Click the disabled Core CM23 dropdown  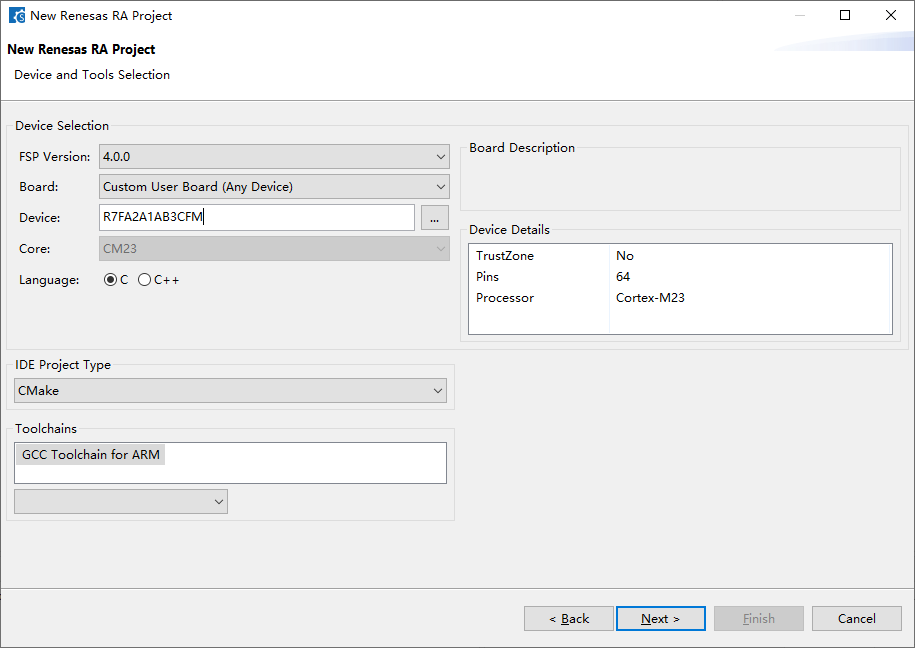click(x=274, y=249)
